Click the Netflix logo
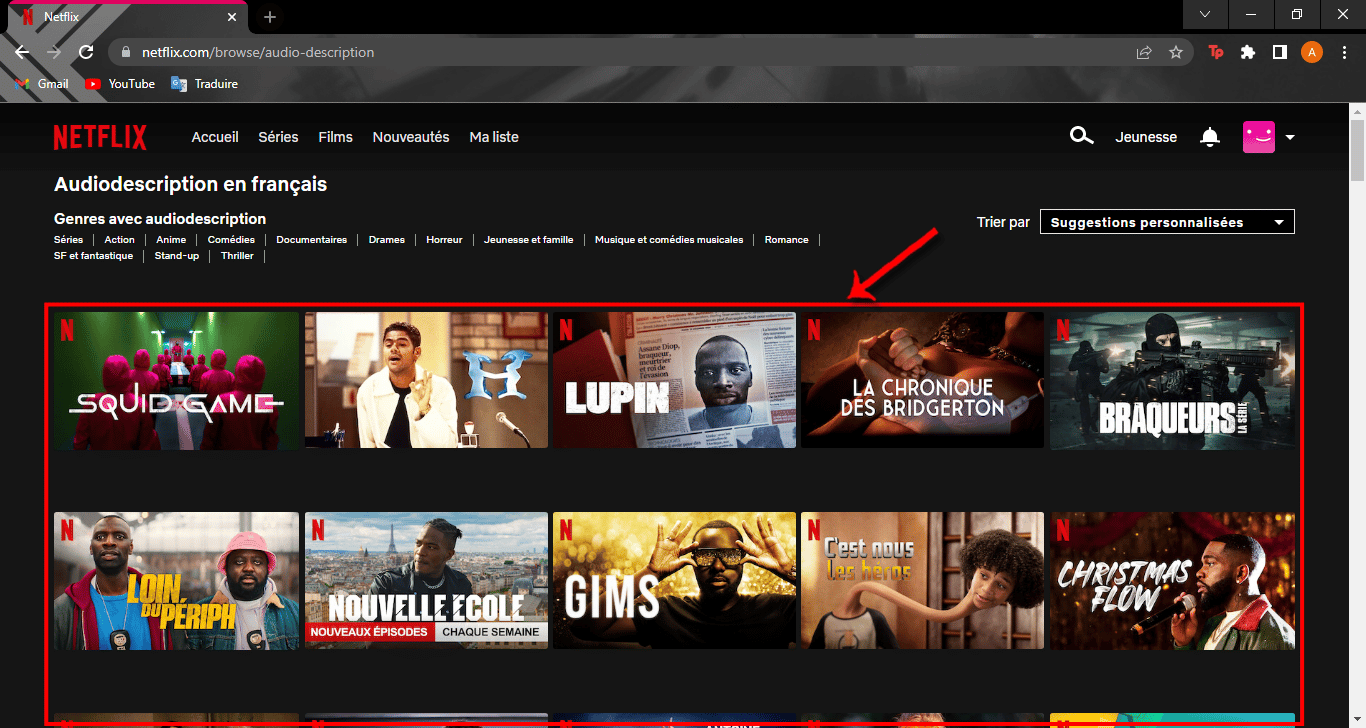The image size is (1366, 728). 100,137
